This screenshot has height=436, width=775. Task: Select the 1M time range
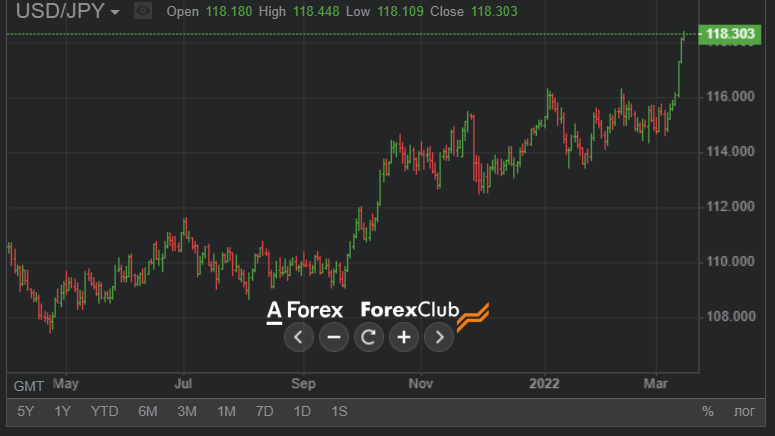click(x=226, y=411)
